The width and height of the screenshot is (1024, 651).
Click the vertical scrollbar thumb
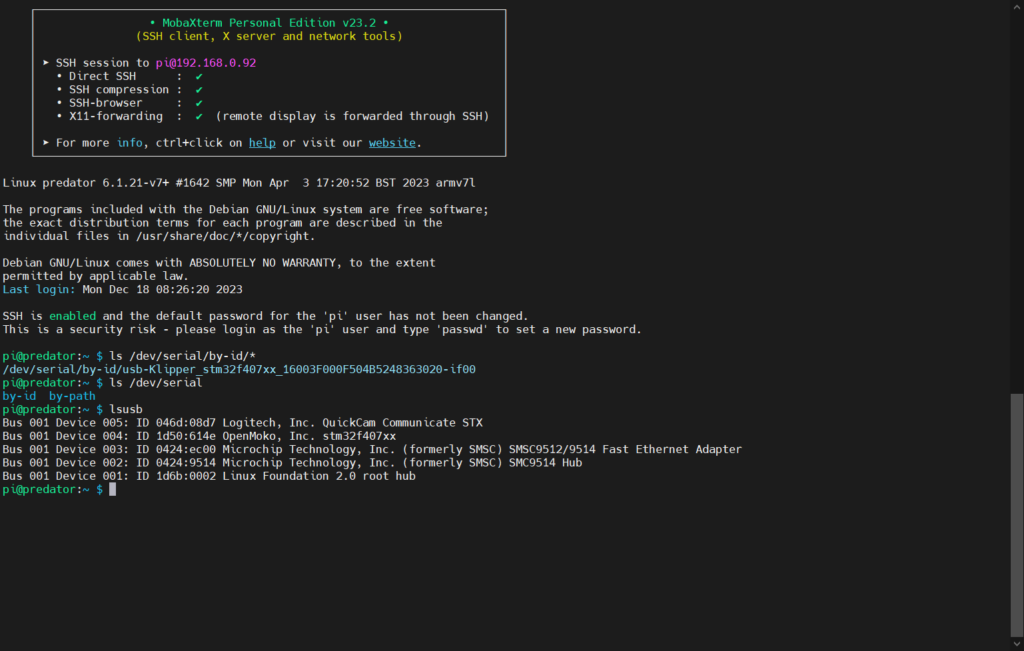coord(1017,515)
